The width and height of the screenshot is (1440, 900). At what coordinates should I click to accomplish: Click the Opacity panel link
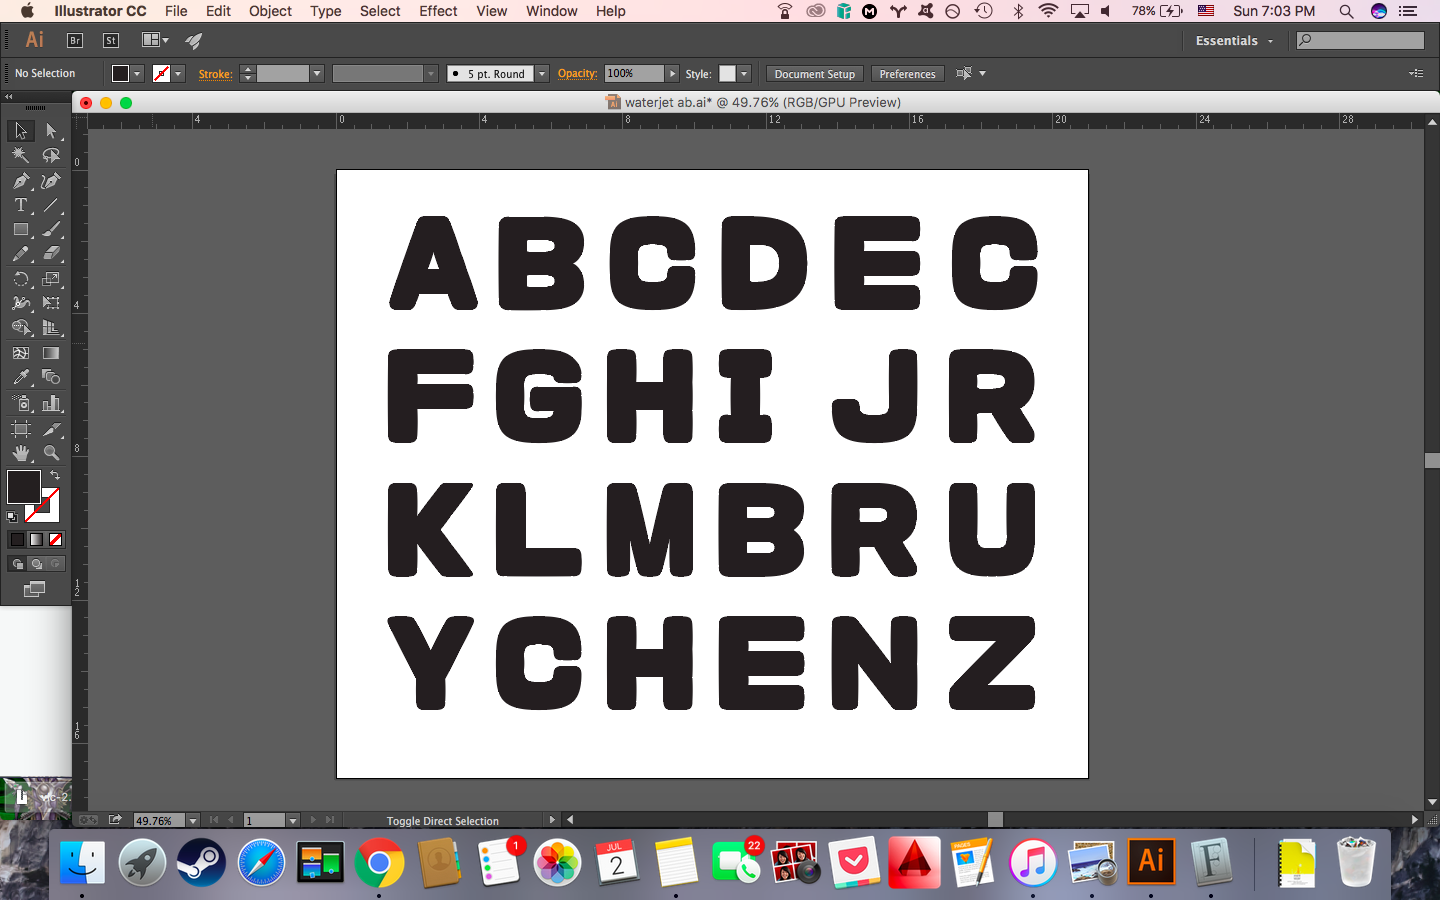pyautogui.click(x=577, y=74)
